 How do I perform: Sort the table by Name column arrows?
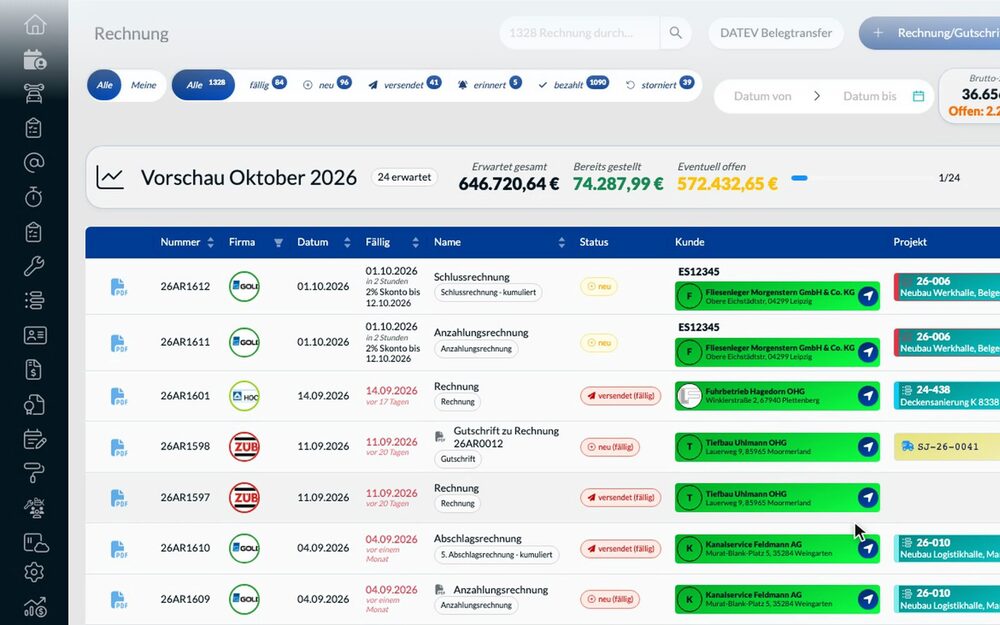tap(561, 242)
